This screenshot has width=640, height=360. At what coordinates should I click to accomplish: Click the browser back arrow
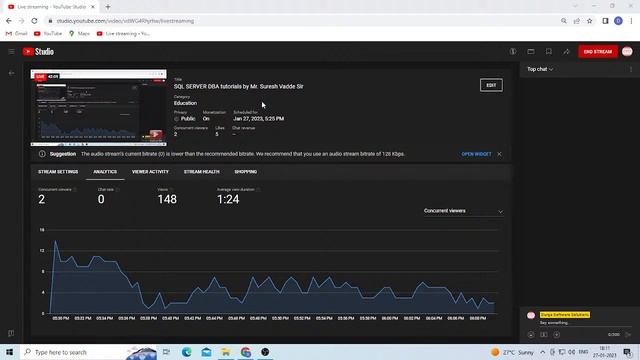[x=9, y=21]
